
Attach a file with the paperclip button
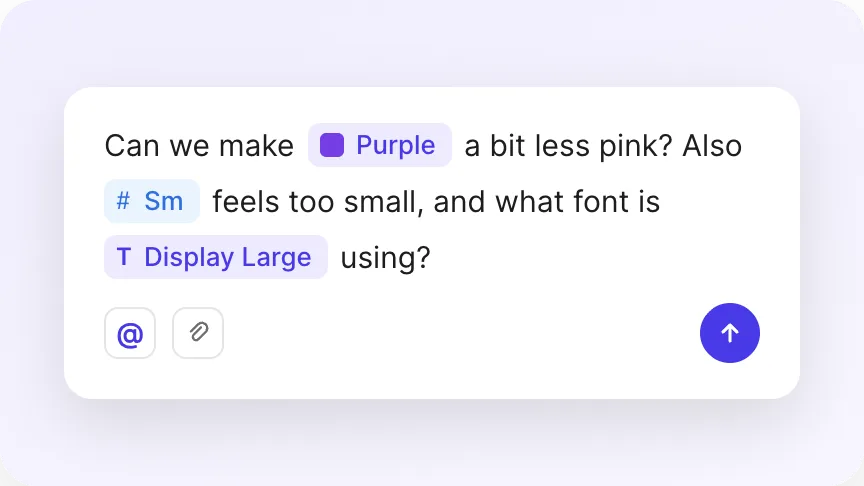(x=198, y=333)
